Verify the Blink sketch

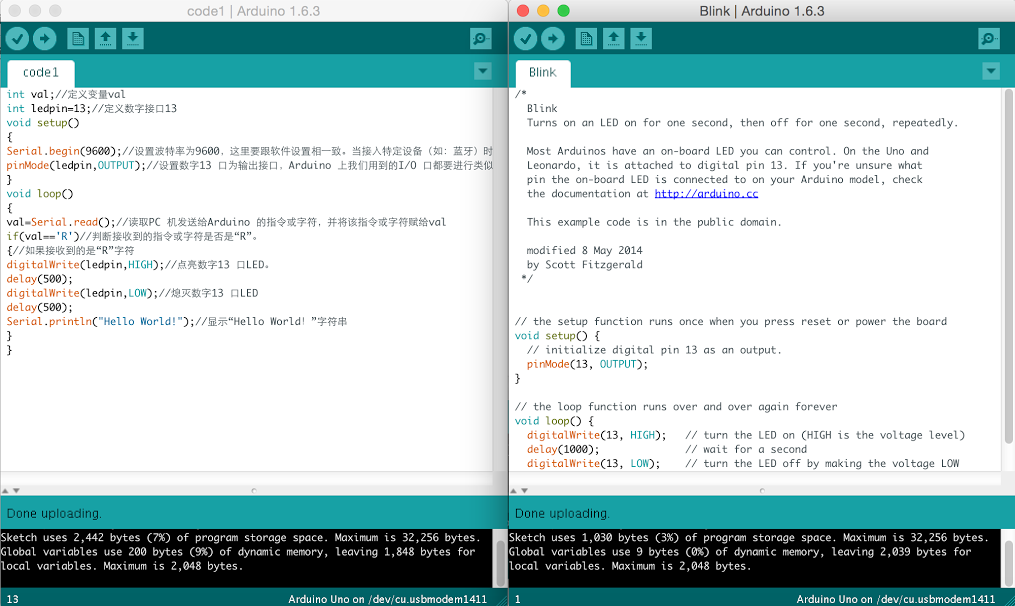525,39
